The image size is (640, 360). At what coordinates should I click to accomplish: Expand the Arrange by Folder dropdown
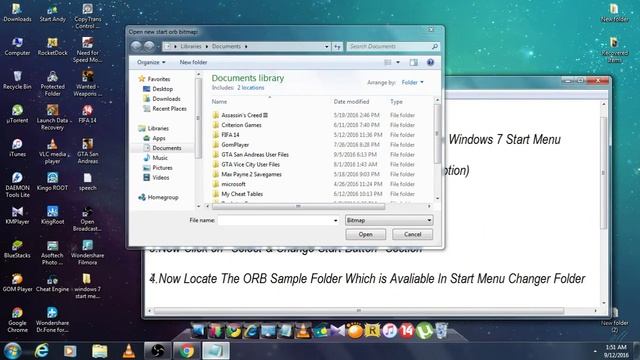413,82
